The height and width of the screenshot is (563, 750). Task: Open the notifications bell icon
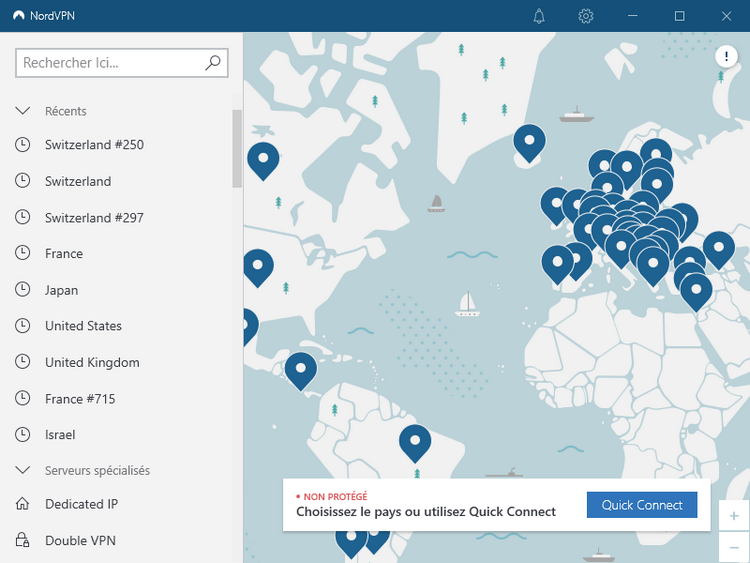pyautogui.click(x=539, y=16)
